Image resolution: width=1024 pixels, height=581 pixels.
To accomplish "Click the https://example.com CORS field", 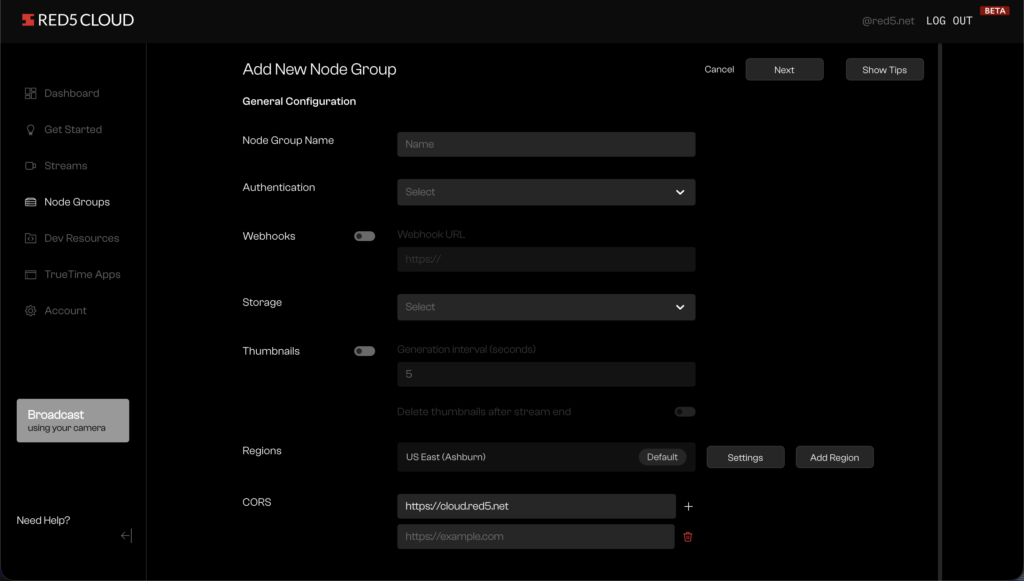I will click(536, 537).
